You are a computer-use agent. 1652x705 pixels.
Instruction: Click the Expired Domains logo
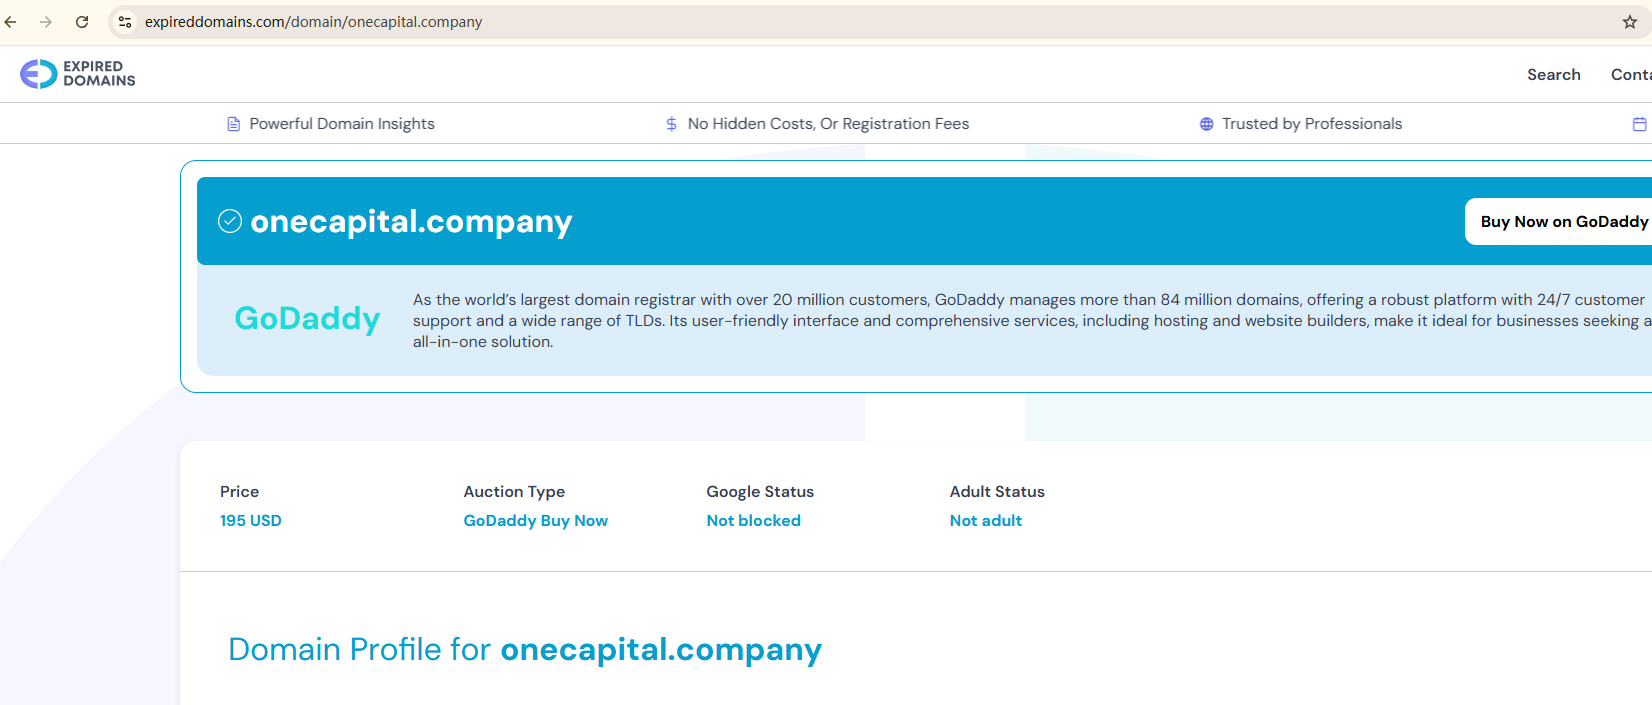click(78, 74)
